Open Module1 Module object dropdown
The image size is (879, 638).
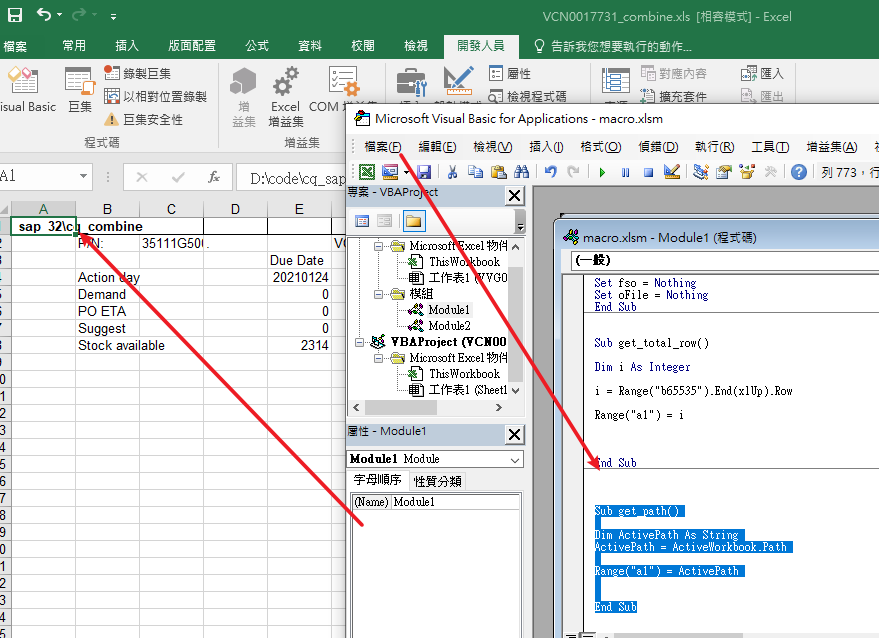point(515,460)
